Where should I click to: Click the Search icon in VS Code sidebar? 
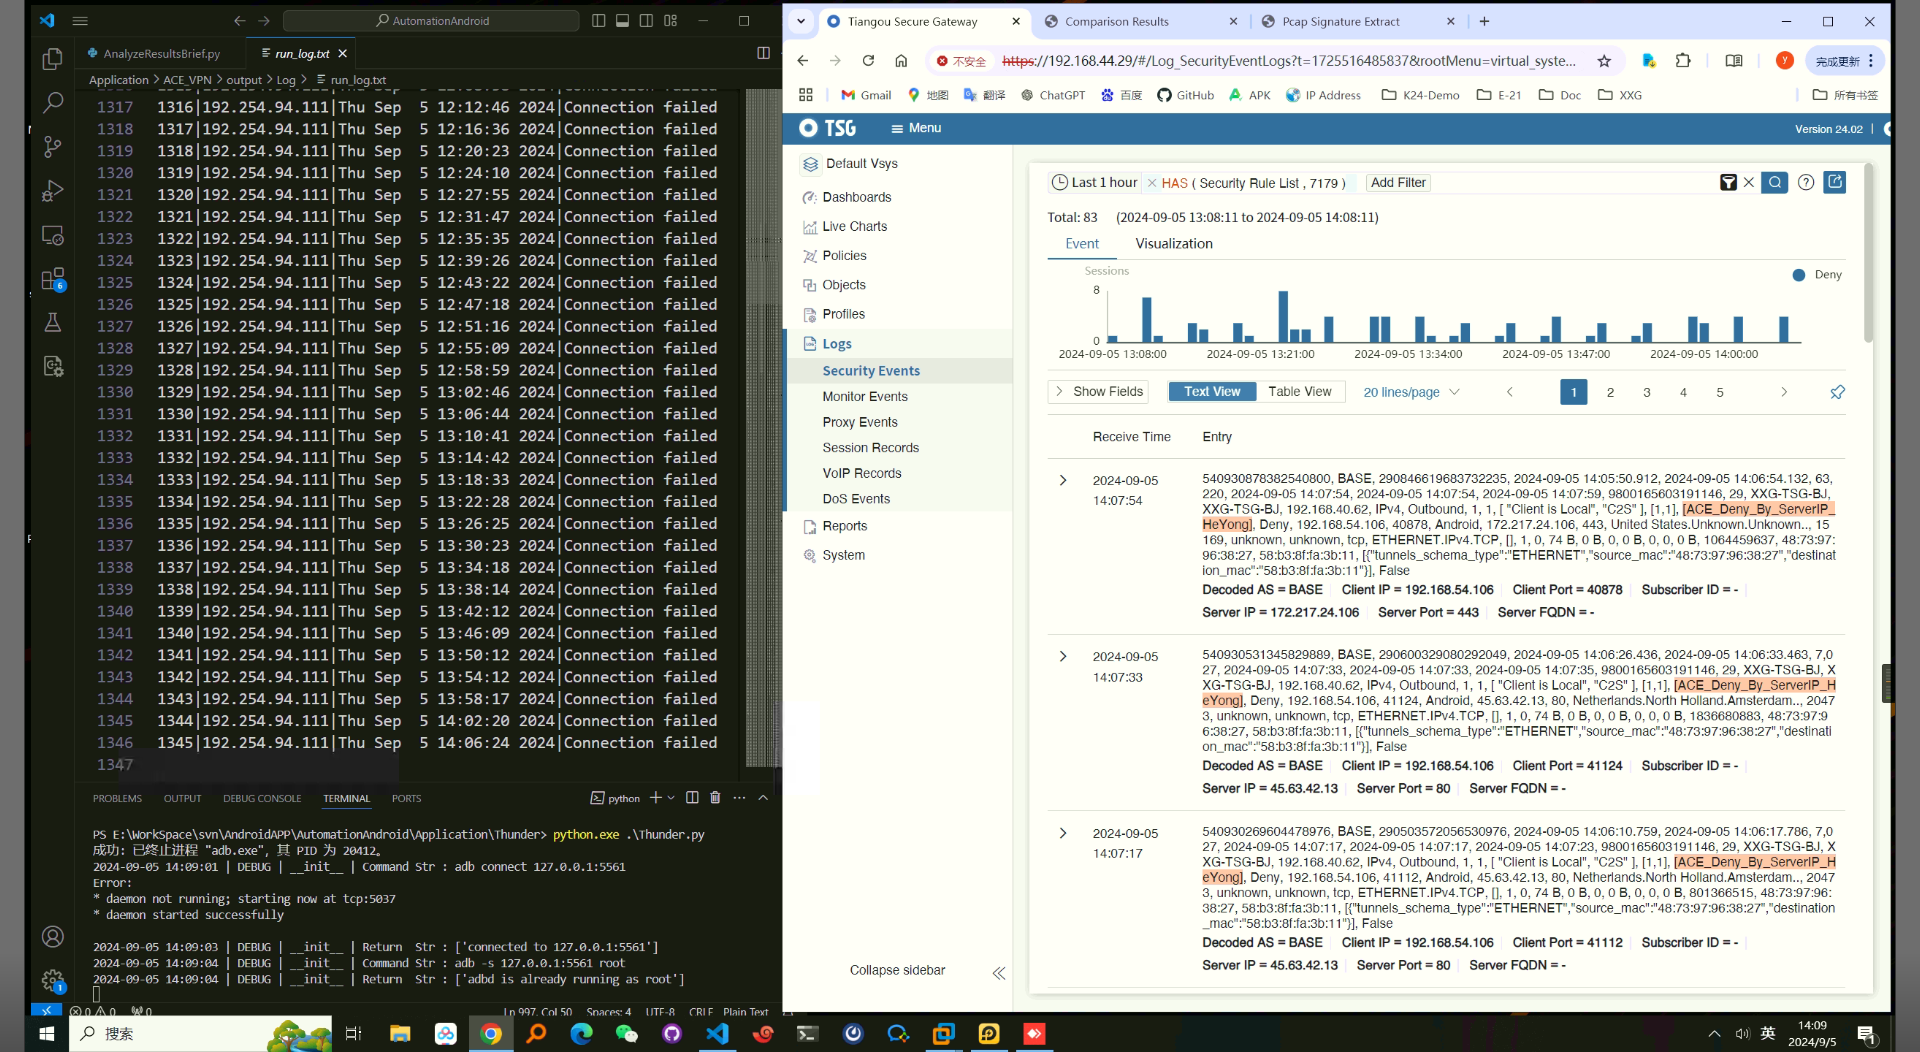point(53,102)
